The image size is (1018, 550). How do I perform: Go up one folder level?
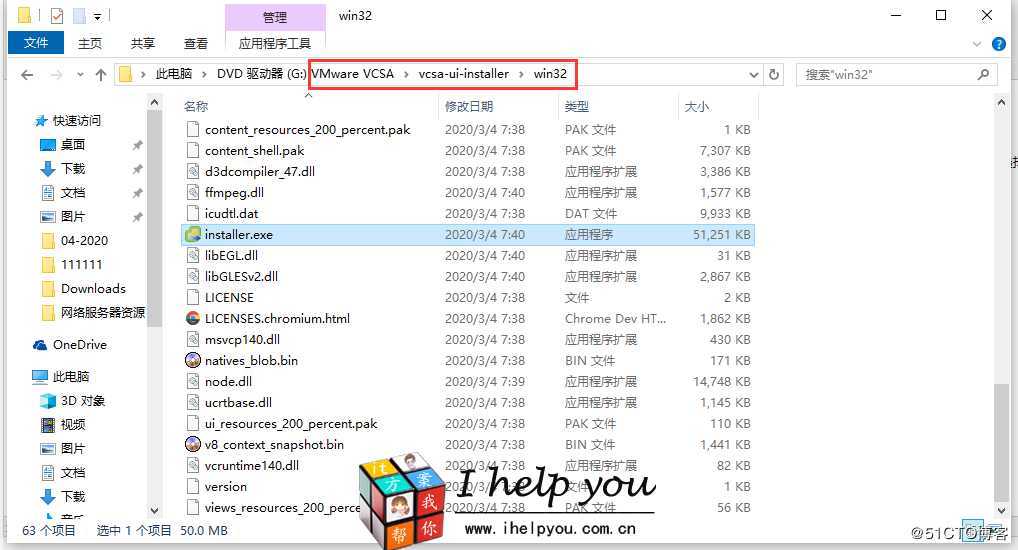101,75
